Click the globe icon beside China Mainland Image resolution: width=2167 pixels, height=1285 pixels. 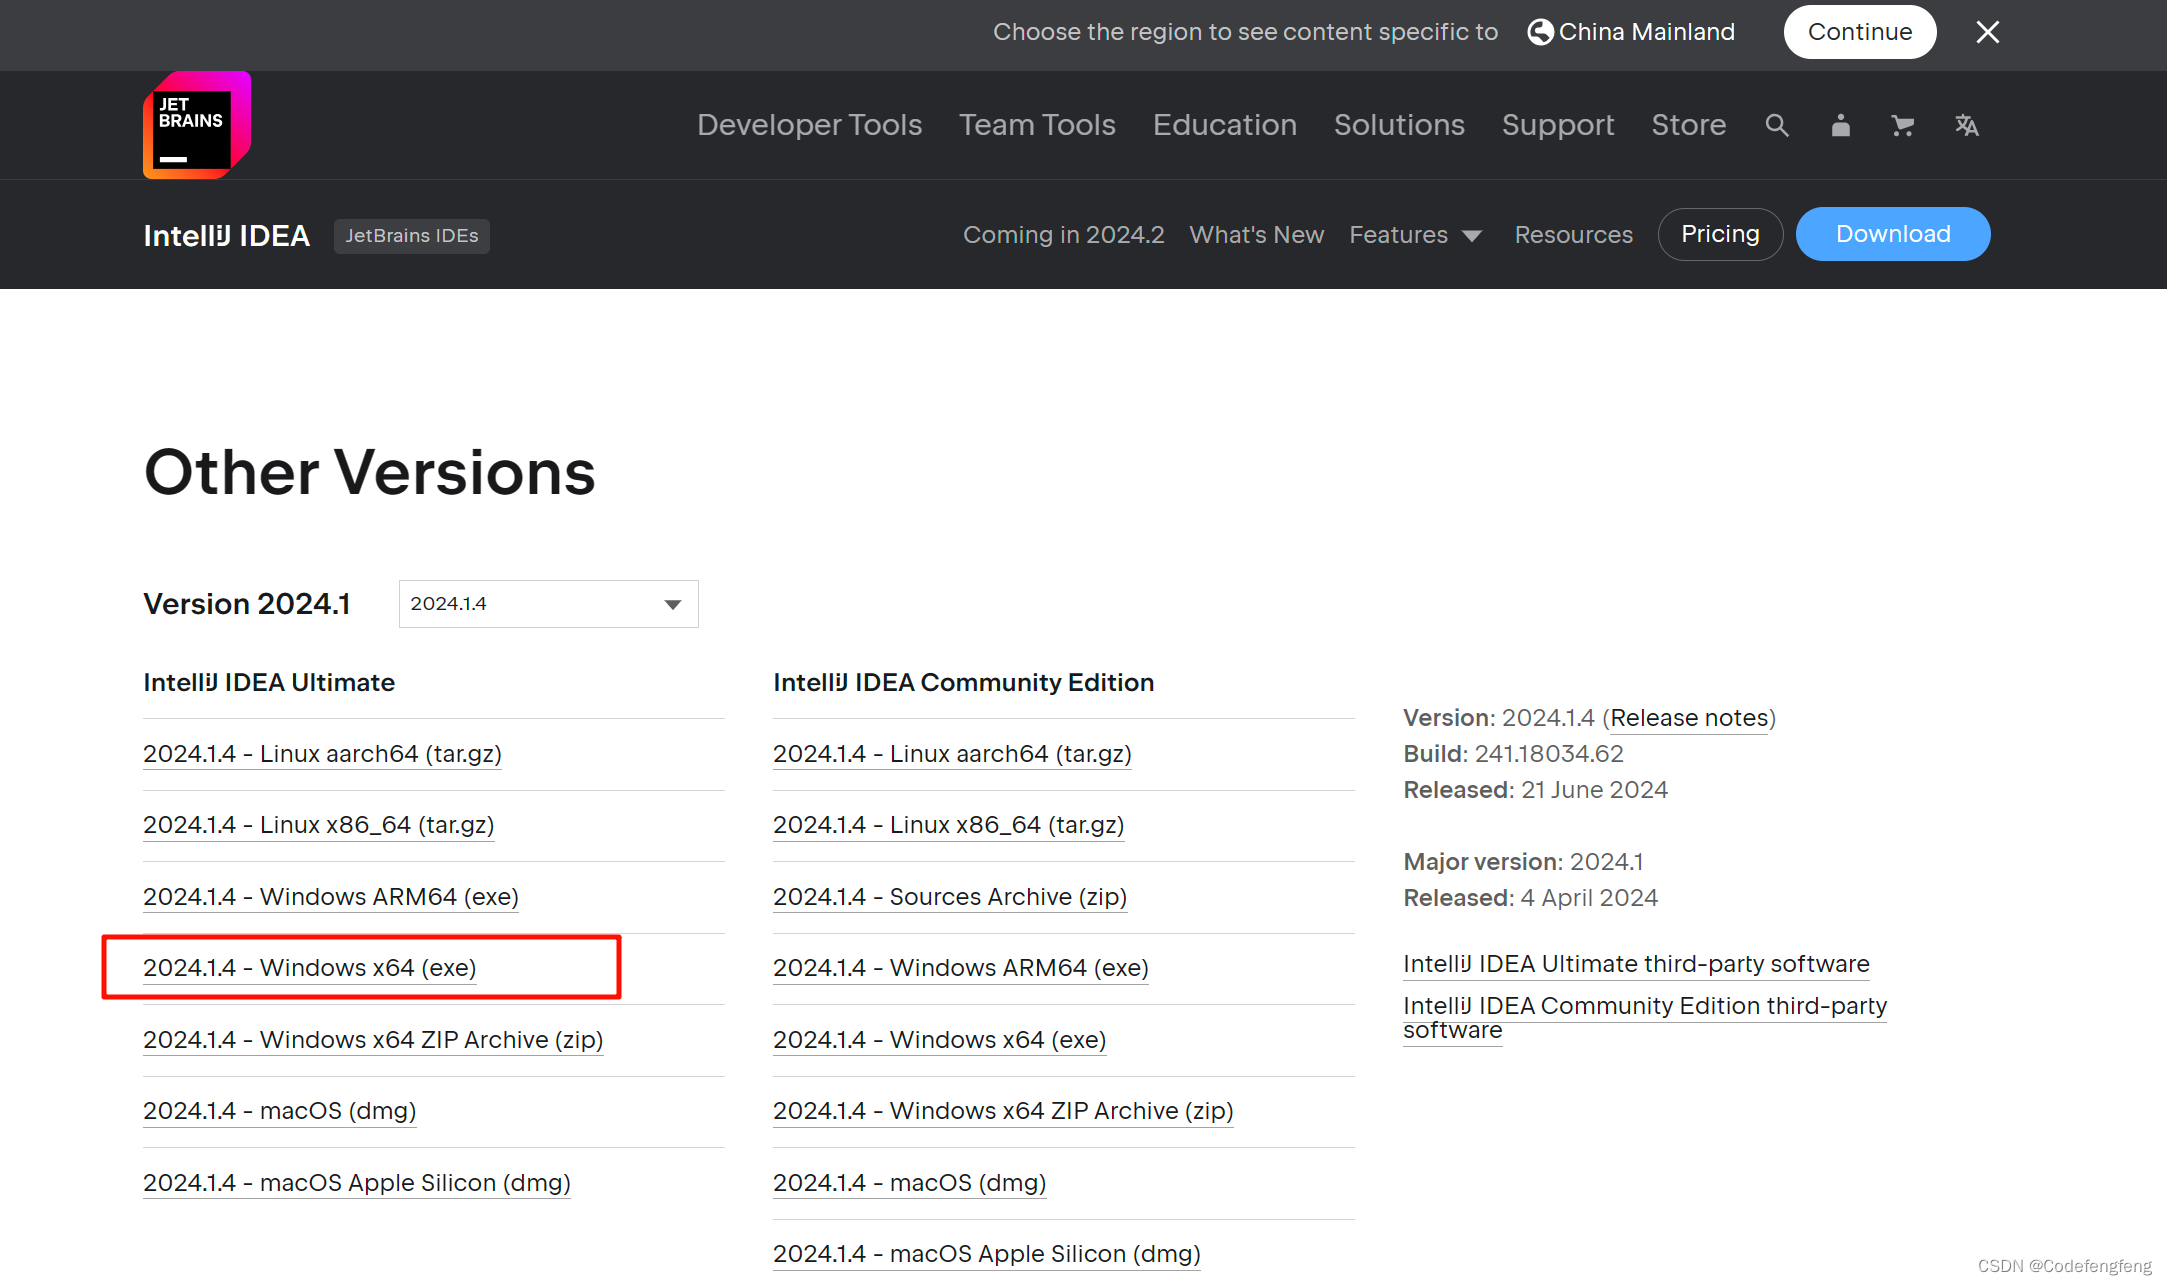pos(1540,32)
